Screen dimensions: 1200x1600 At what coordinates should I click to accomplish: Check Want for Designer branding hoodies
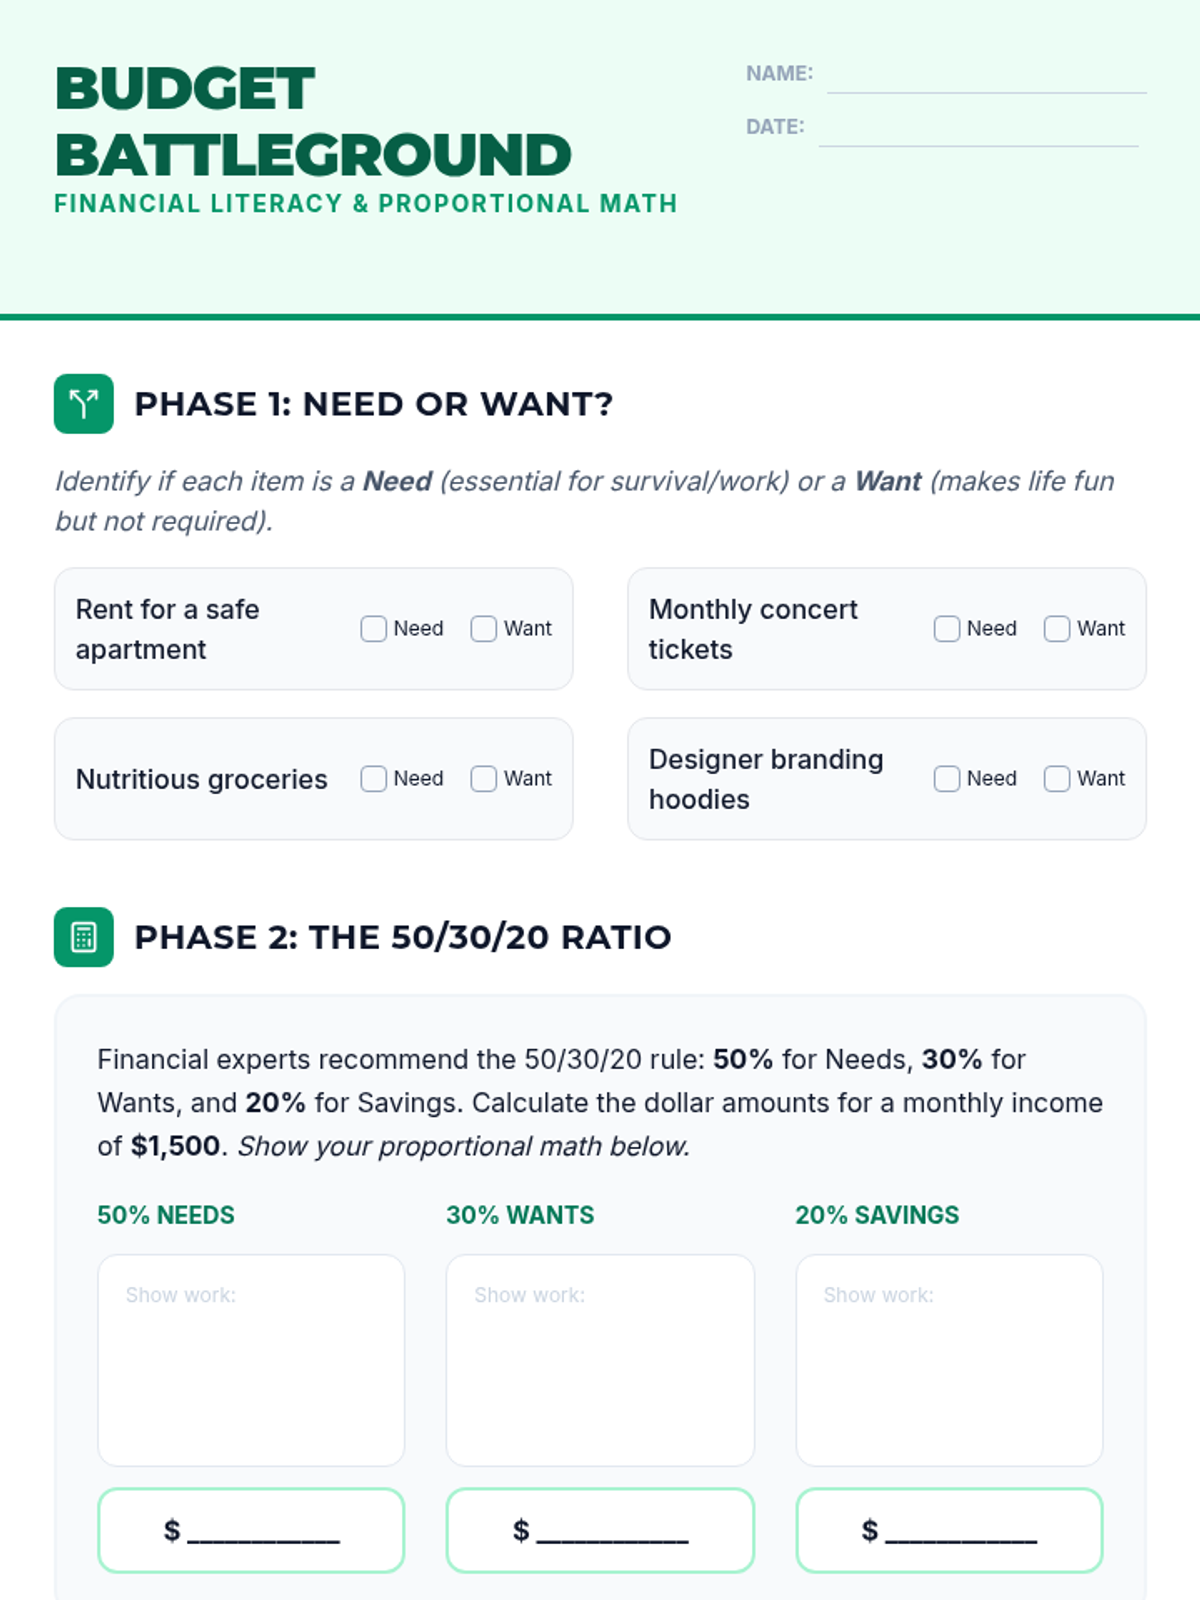pos(1057,779)
